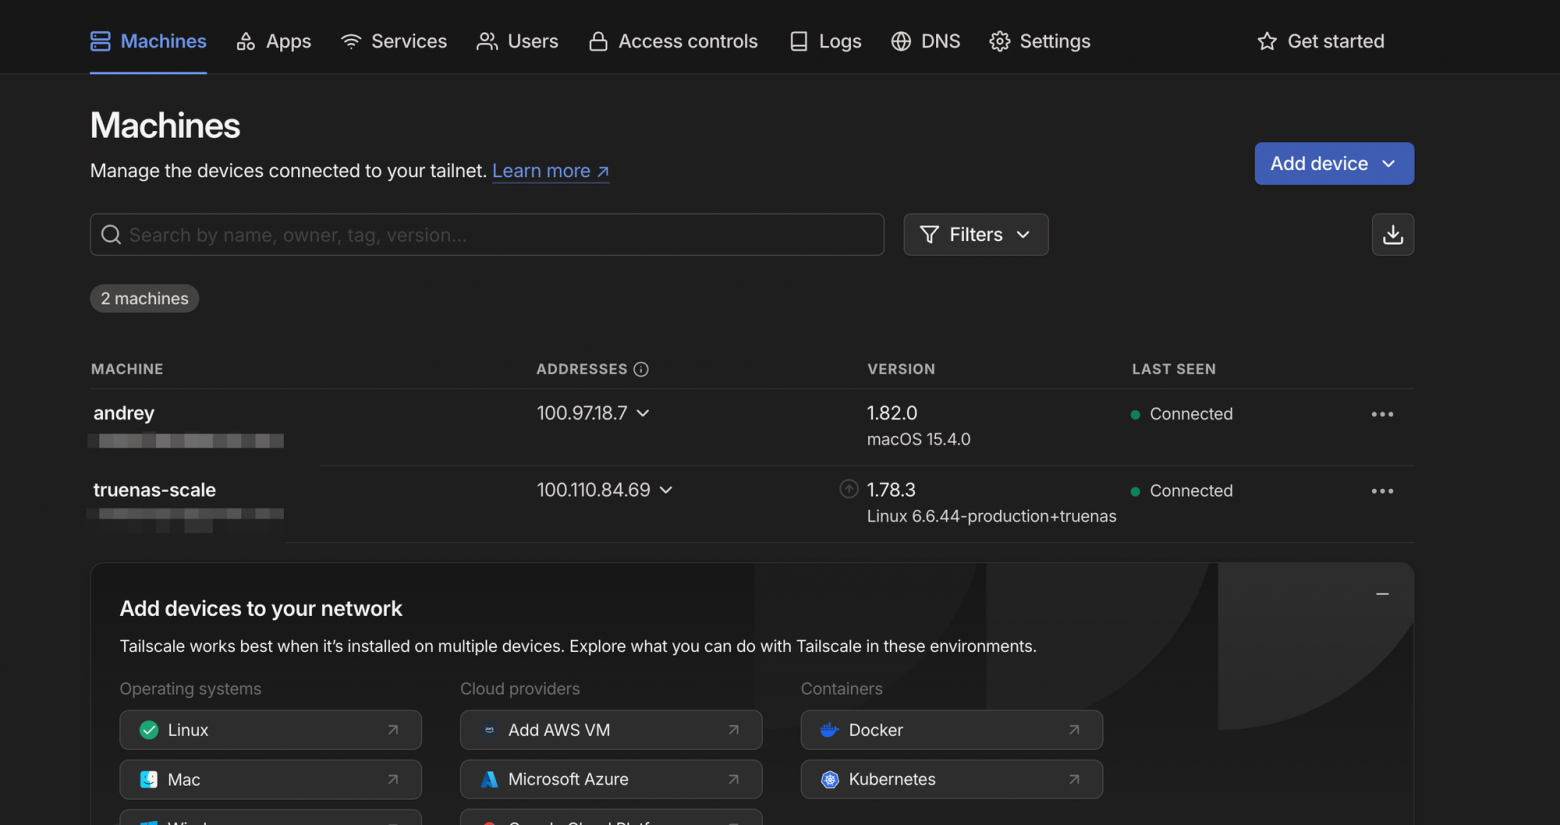Click the macOS 15.4.0 text
The image size is (1560, 825).
coord(919,439)
